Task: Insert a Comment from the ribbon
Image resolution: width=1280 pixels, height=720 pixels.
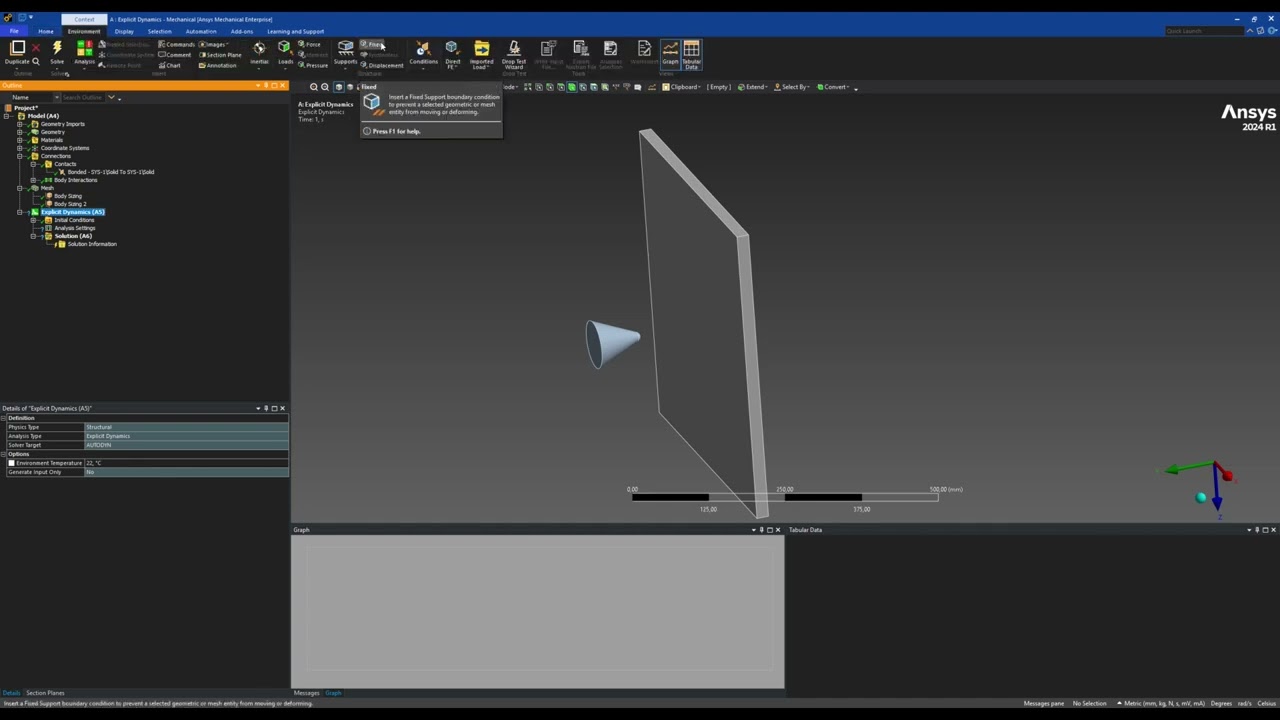Action: pos(175,55)
